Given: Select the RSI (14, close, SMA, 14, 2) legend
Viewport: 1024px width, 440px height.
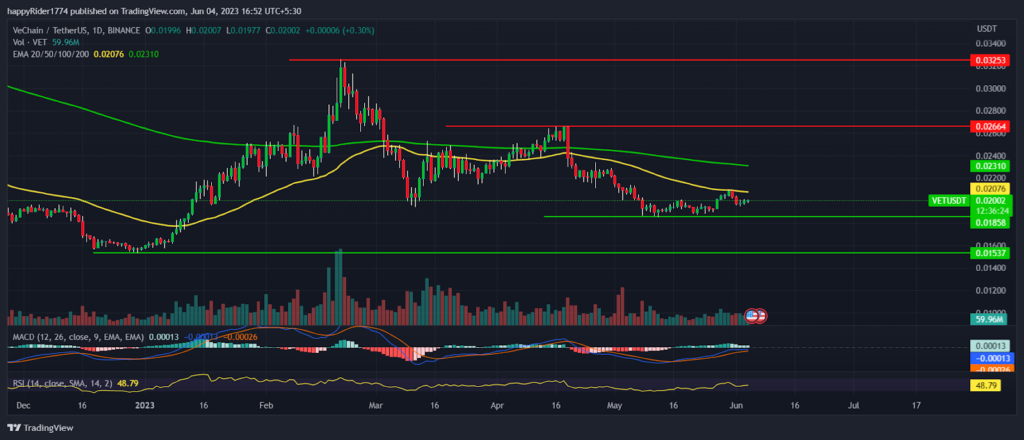Looking at the screenshot, I should [62, 383].
